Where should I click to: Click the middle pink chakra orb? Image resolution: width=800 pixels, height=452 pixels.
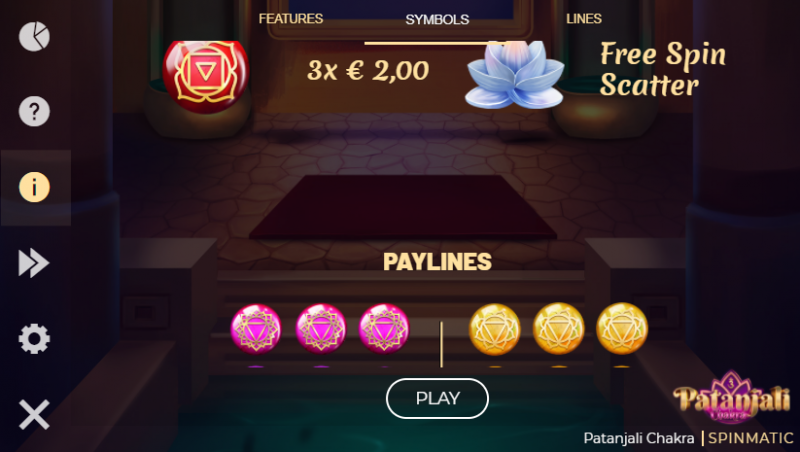pyautogui.click(x=321, y=329)
